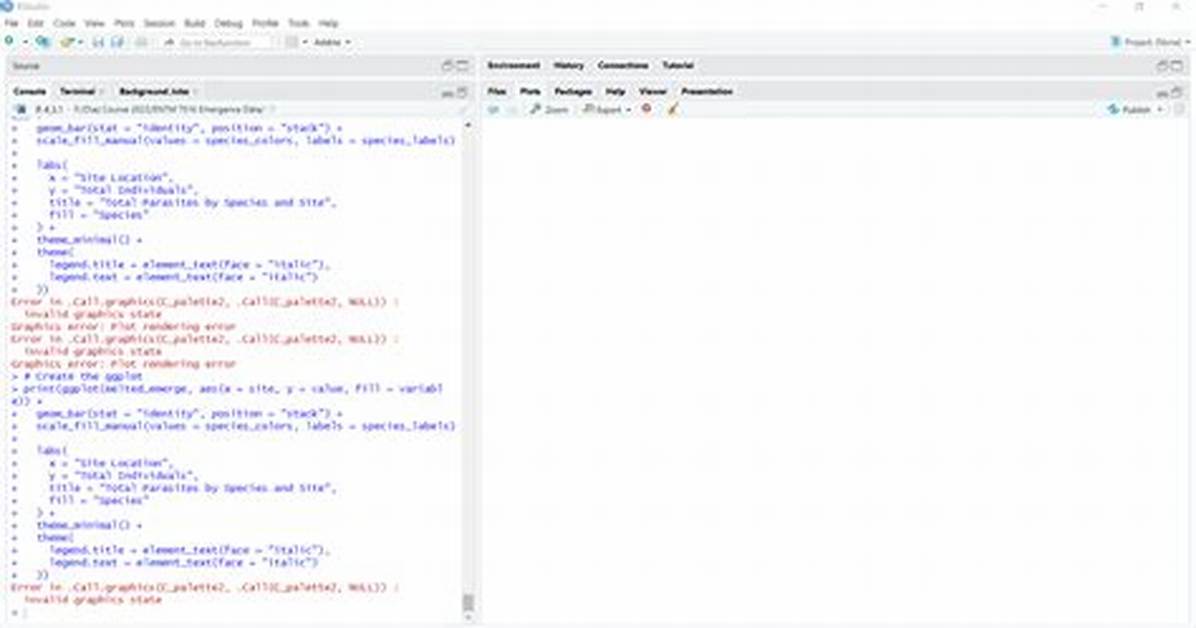Image resolution: width=1196 pixels, height=628 pixels.
Task: Switch to the Tutorial tab
Action: (677, 66)
